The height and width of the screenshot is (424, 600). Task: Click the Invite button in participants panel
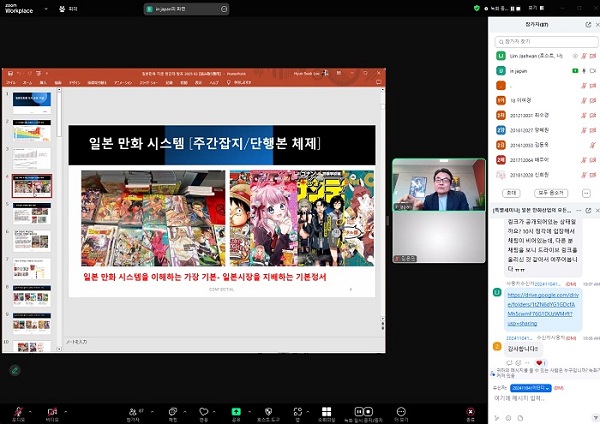click(x=511, y=193)
